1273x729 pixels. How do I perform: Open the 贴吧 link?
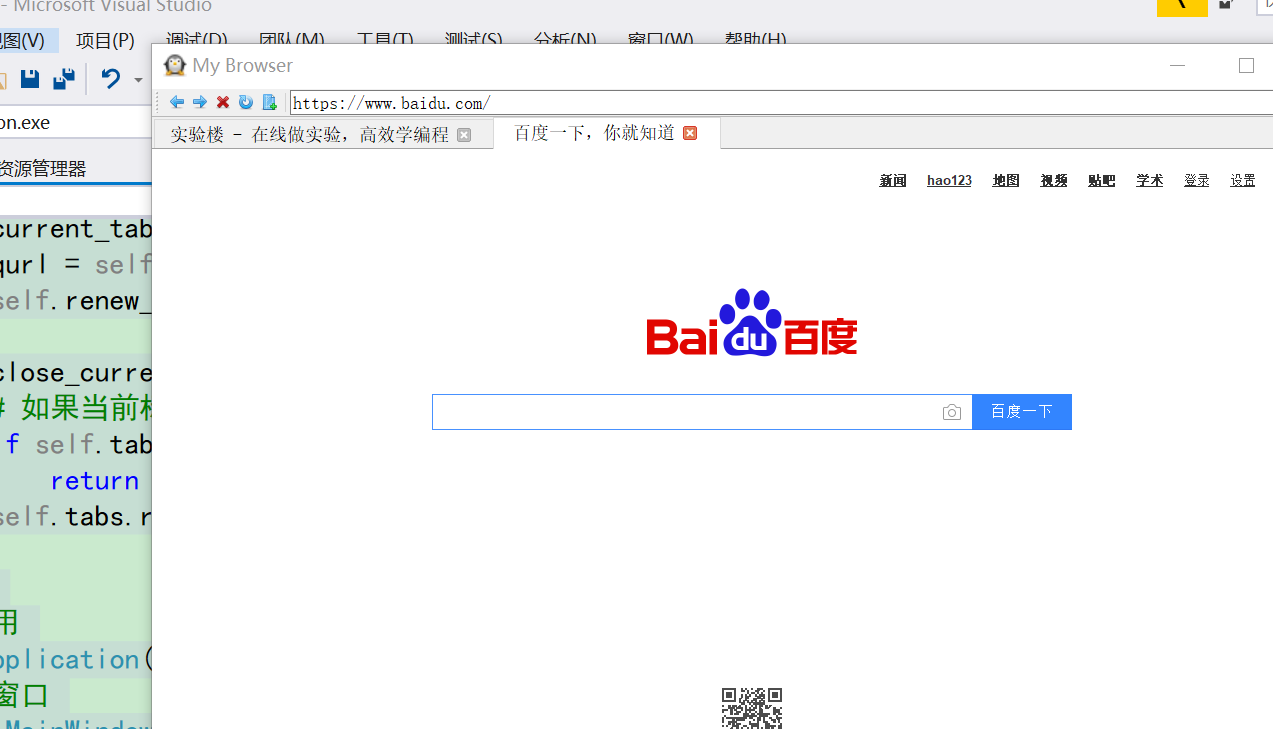(x=1102, y=180)
